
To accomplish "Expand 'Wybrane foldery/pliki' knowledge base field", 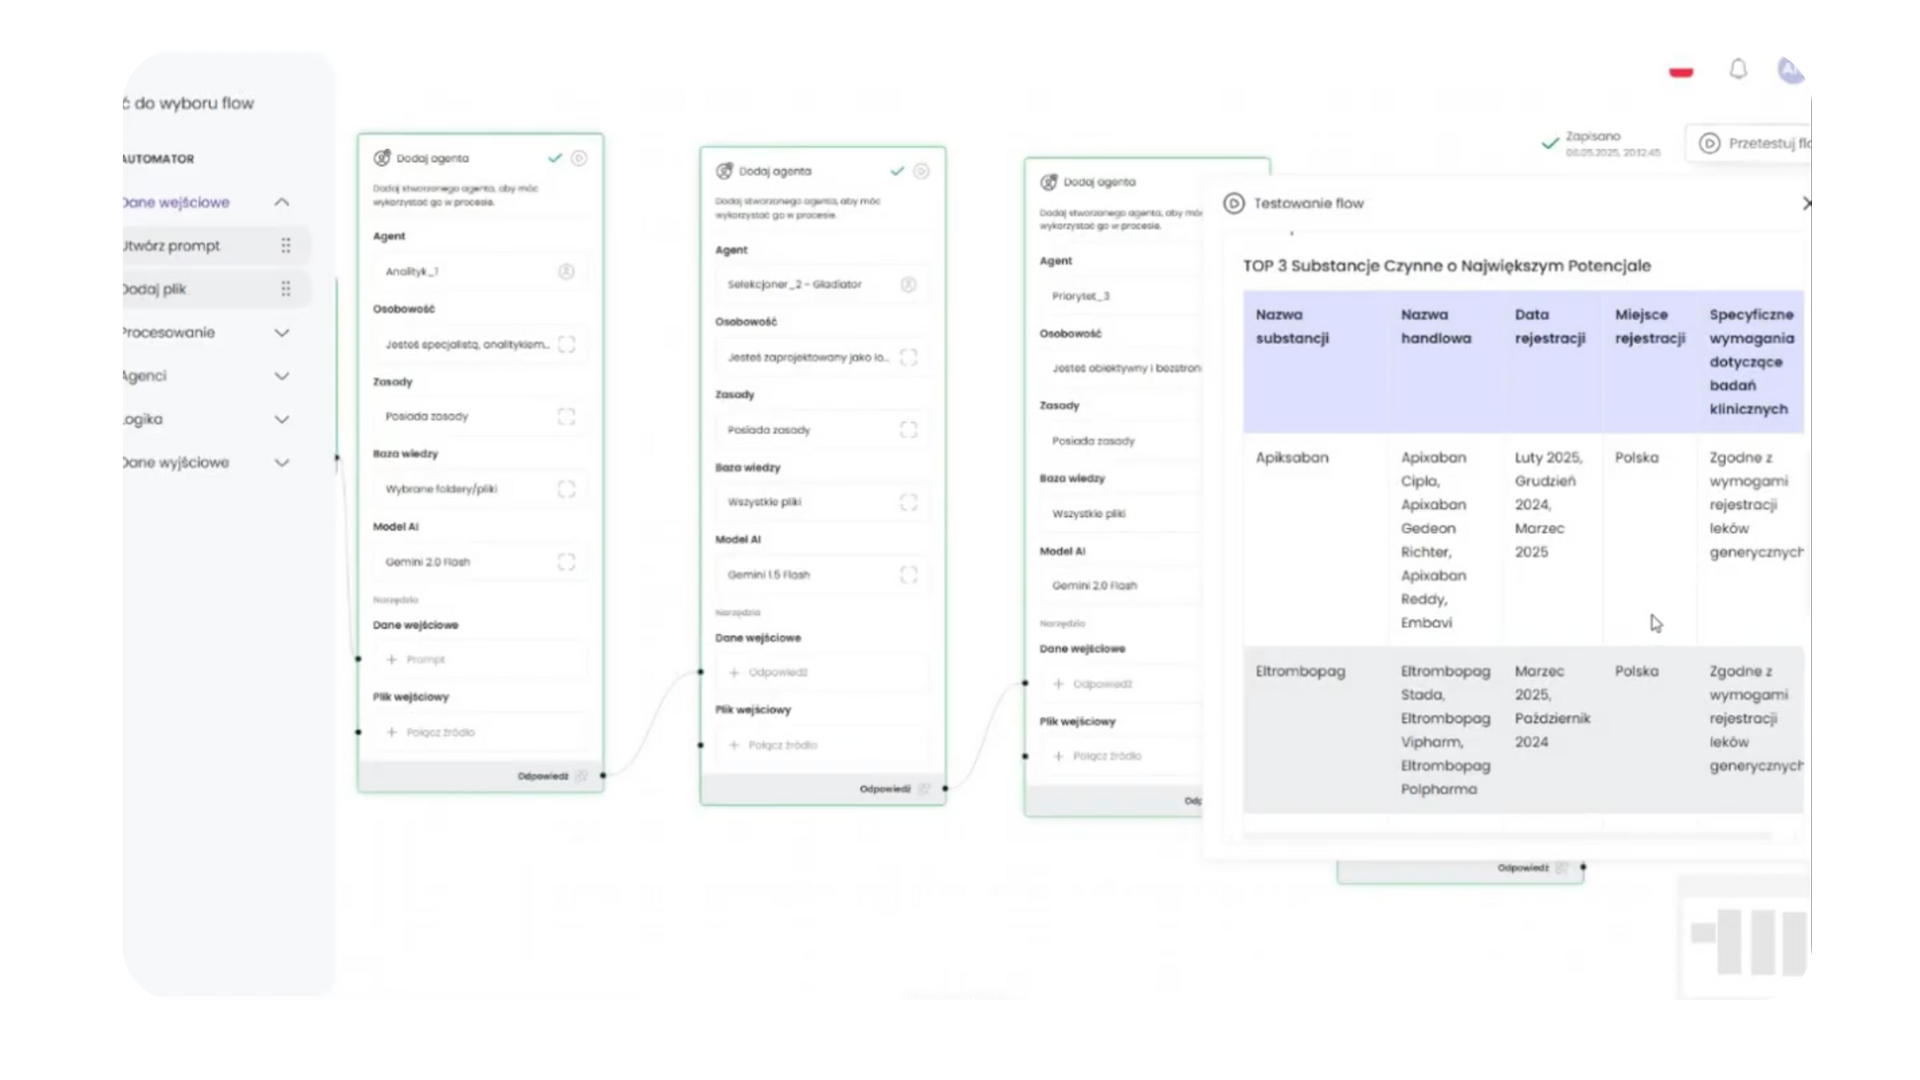I will click(566, 489).
